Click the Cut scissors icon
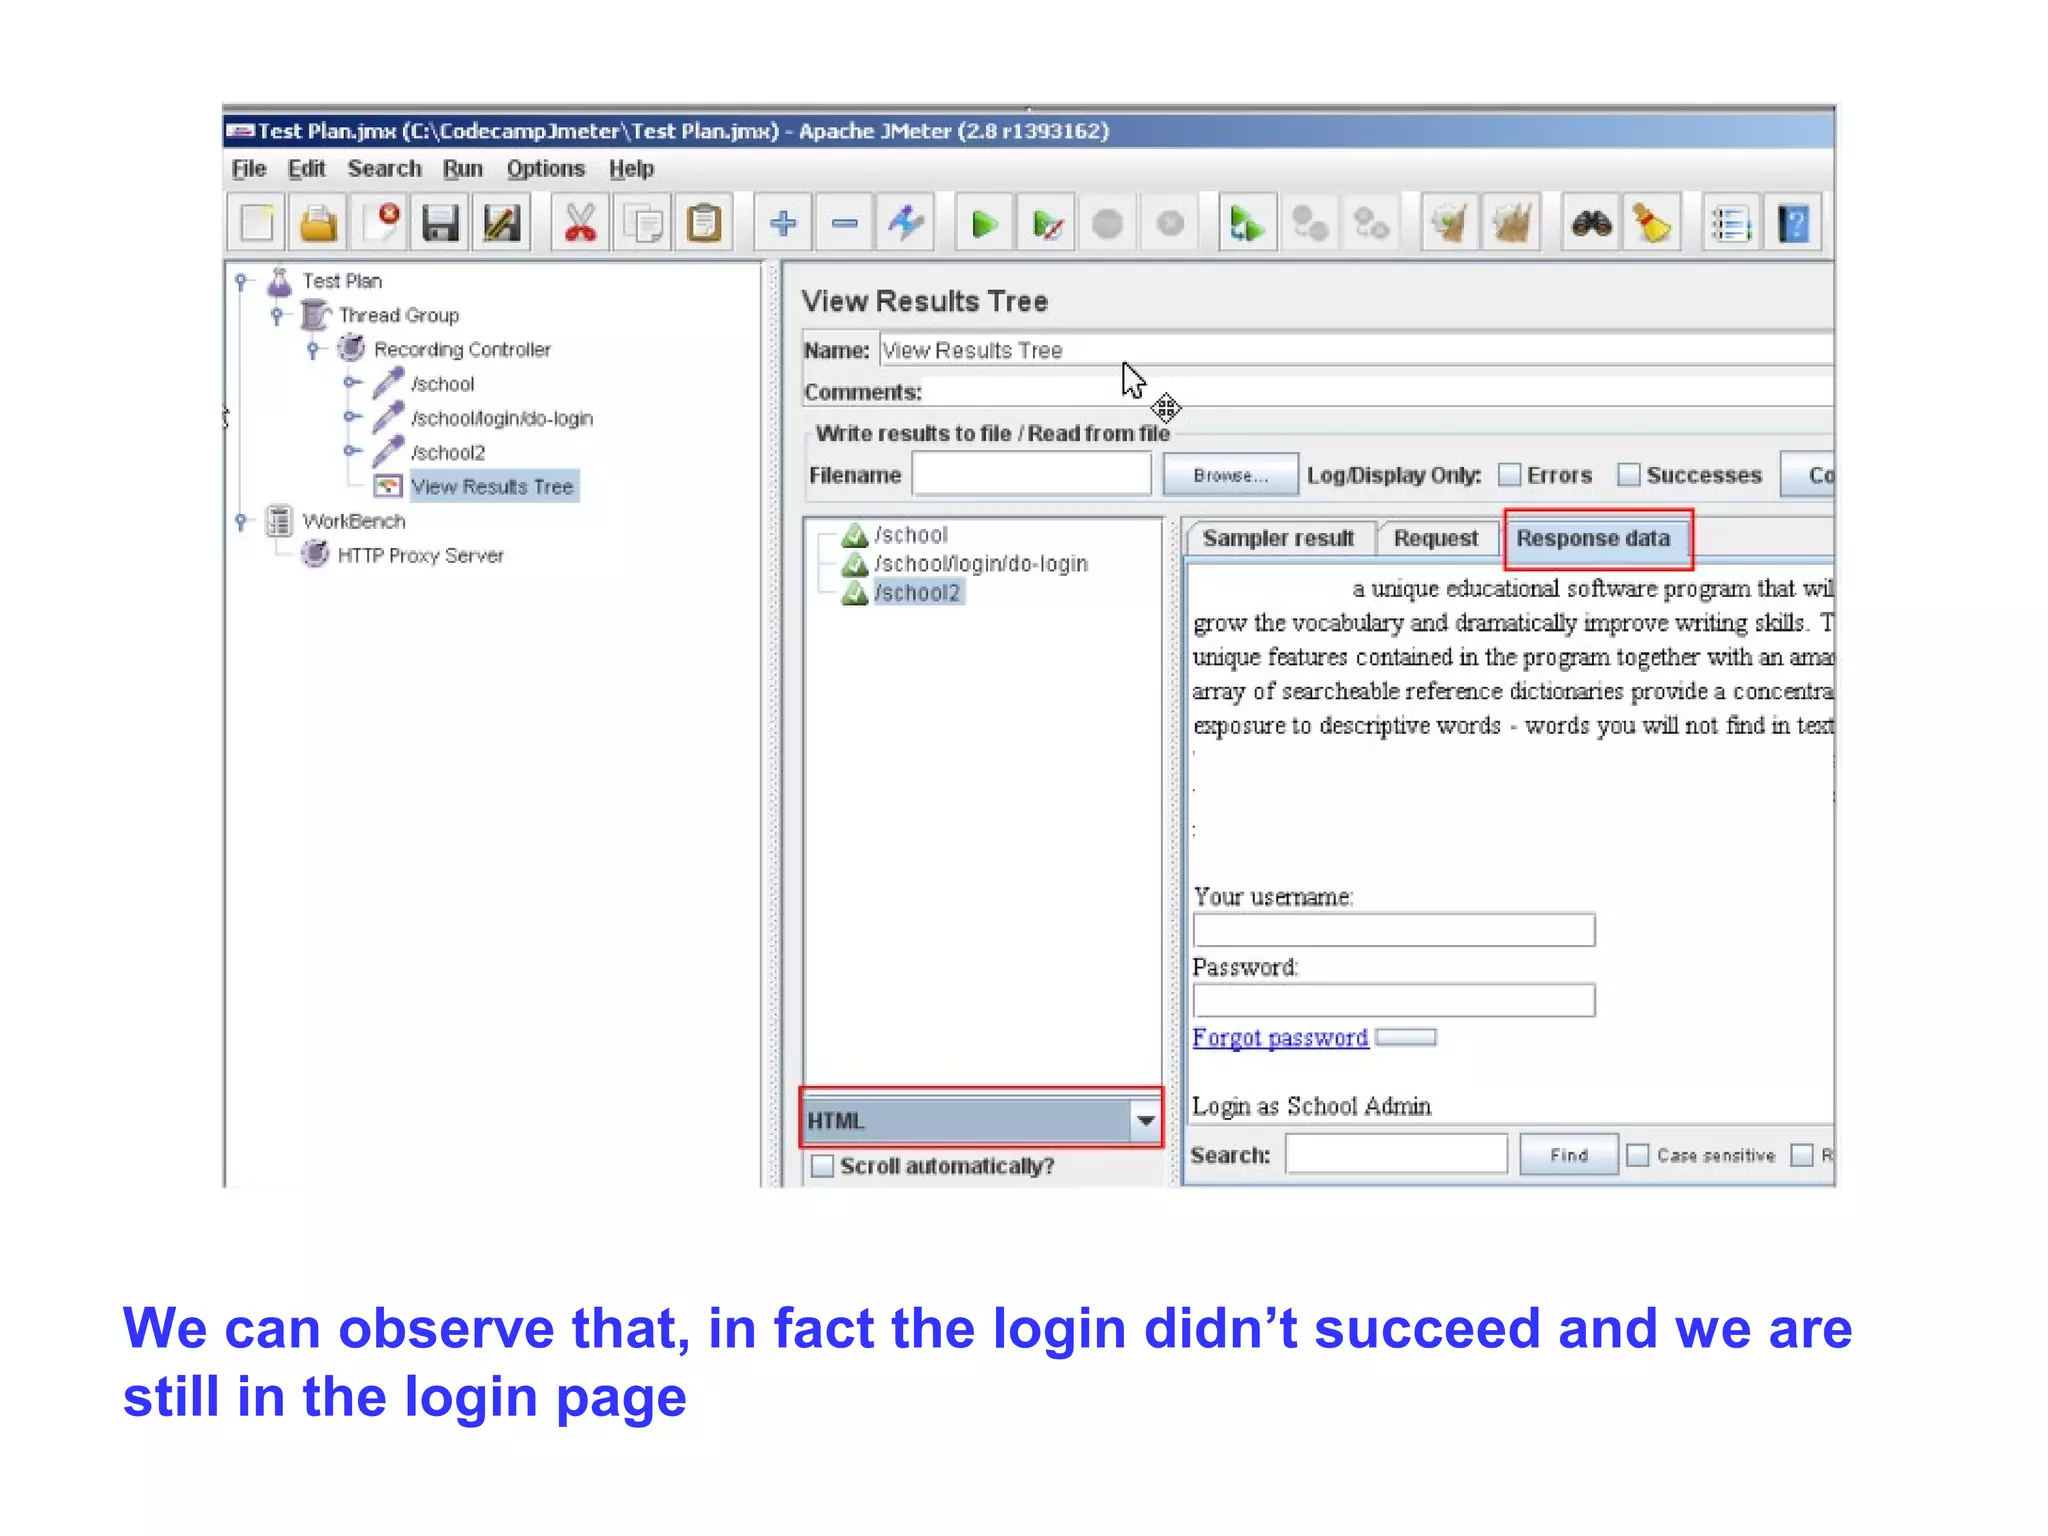The height and width of the screenshot is (1536, 2048). 580,222
